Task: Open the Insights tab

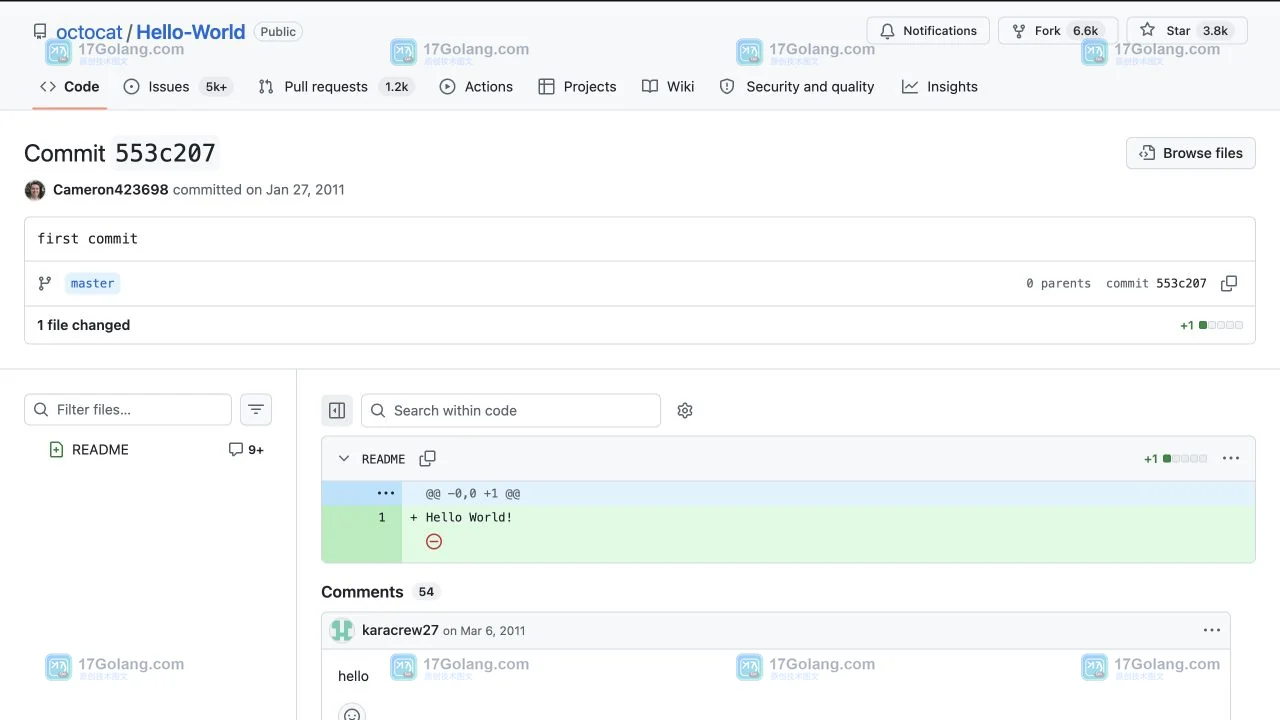Action: pyautogui.click(x=940, y=87)
